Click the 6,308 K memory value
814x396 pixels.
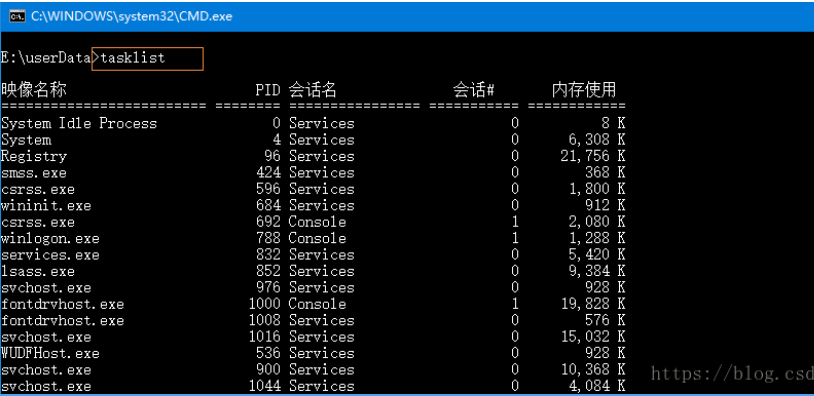point(597,140)
